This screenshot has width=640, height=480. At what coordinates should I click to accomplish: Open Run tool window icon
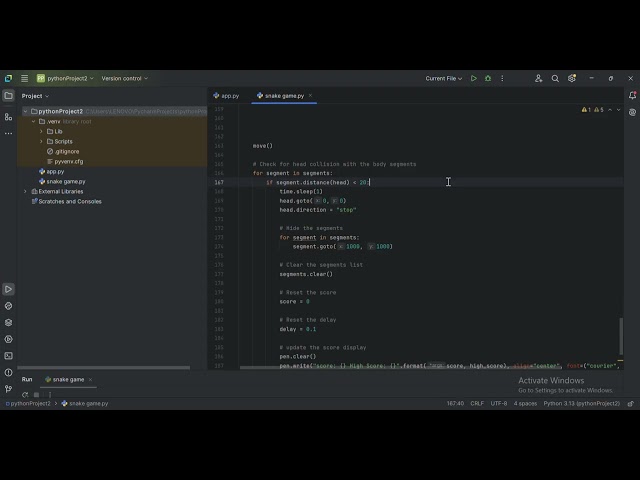[x=8, y=289]
